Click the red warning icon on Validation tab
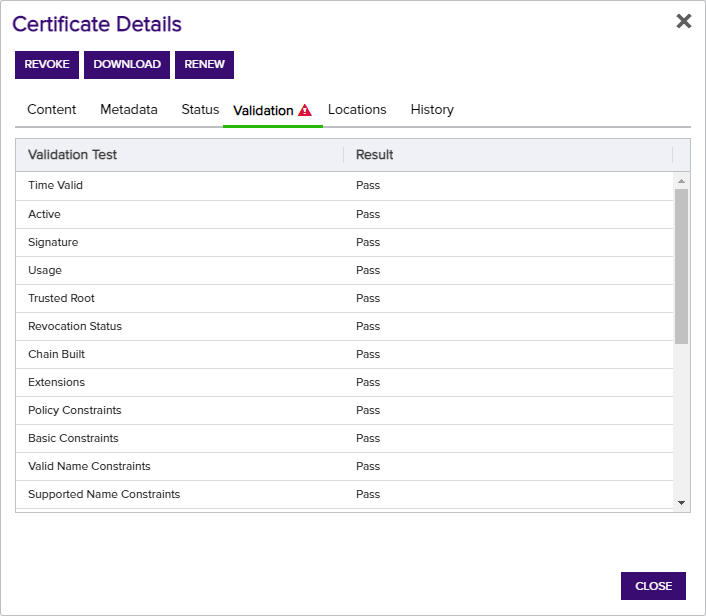 tap(305, 110)
